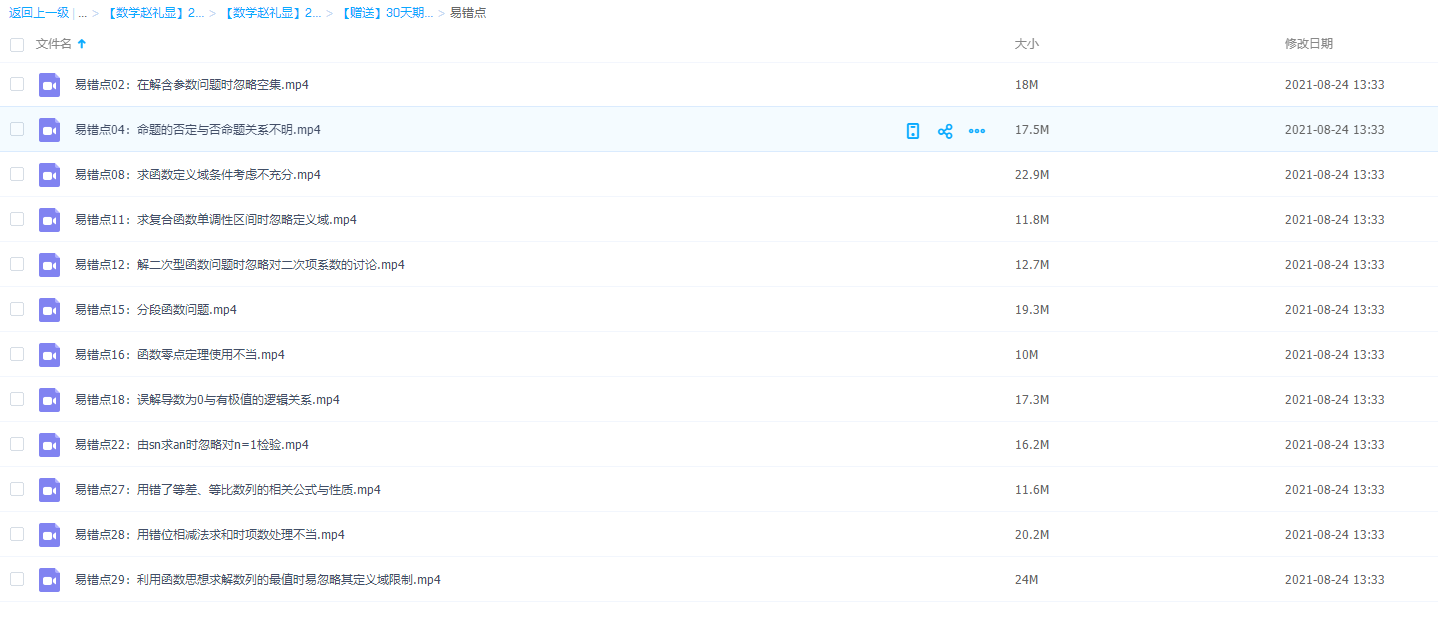This screenshot has height=621, width=1438.
Task: Click 返回上一级 to go up
Action: pos(39,13)
